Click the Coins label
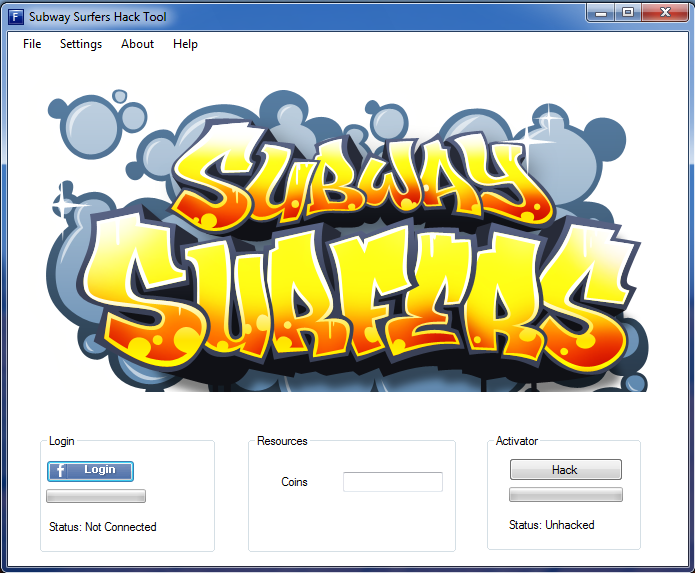The width and height of the screenshot is (695, 573). point(294,482)
